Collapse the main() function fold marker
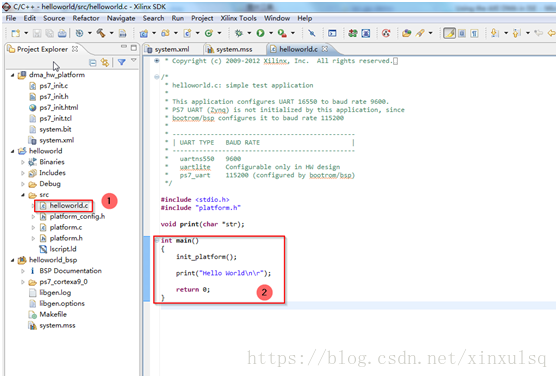558x378 pixels. click(157, 241)
